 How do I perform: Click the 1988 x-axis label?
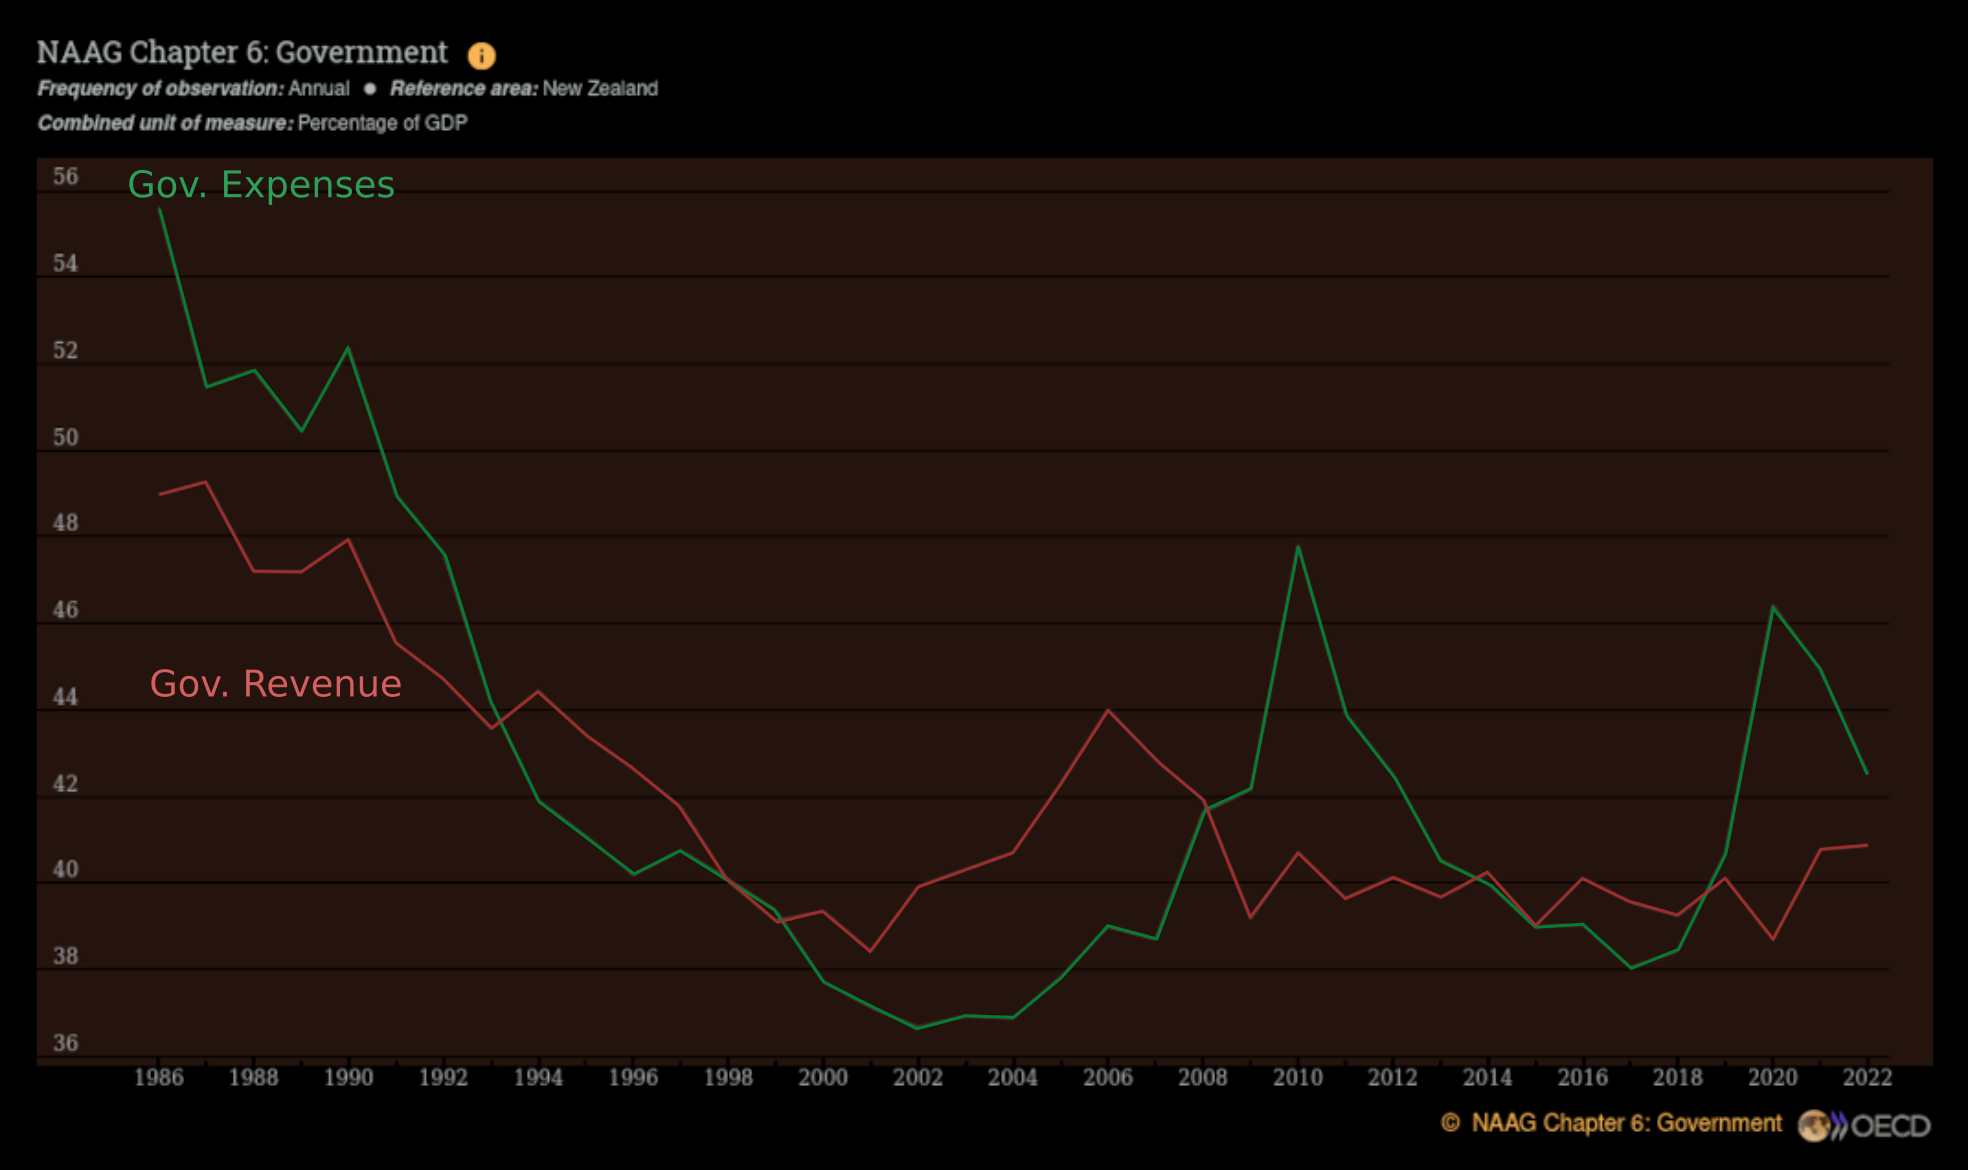(254, 1077)
